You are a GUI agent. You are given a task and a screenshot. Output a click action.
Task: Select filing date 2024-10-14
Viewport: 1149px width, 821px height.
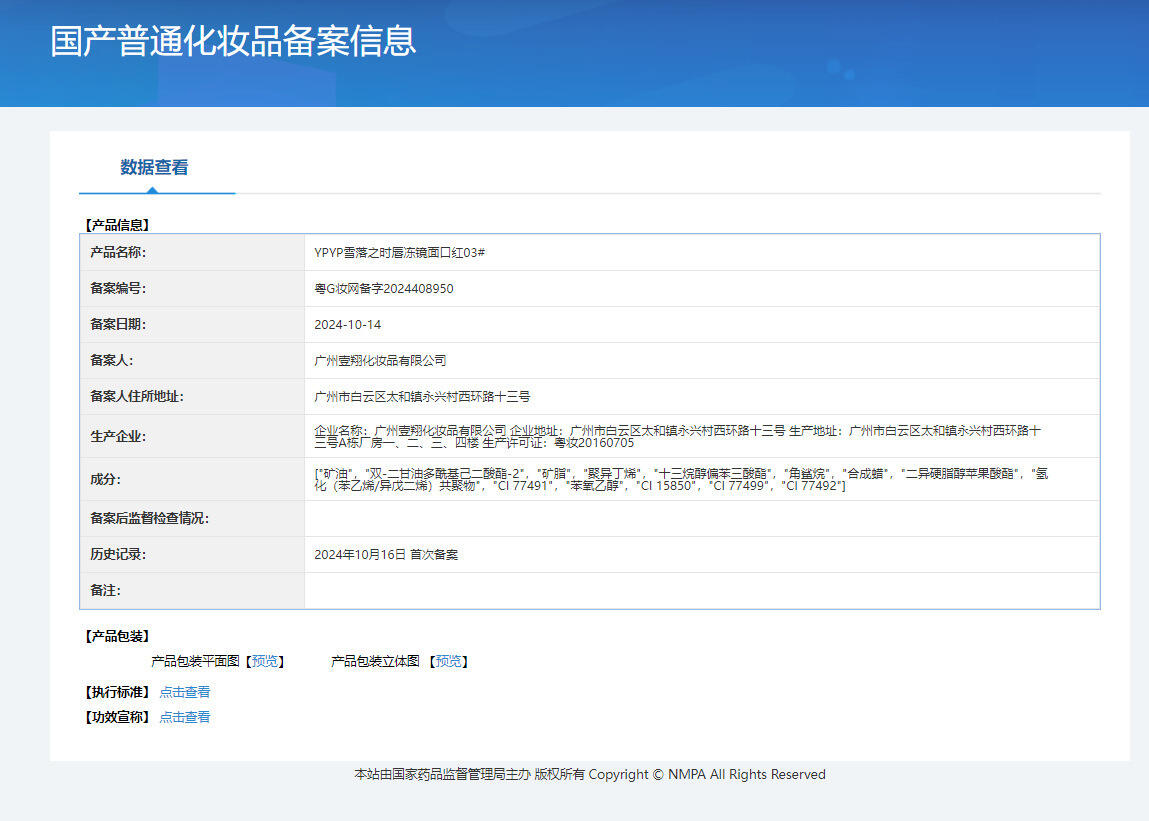347,324
